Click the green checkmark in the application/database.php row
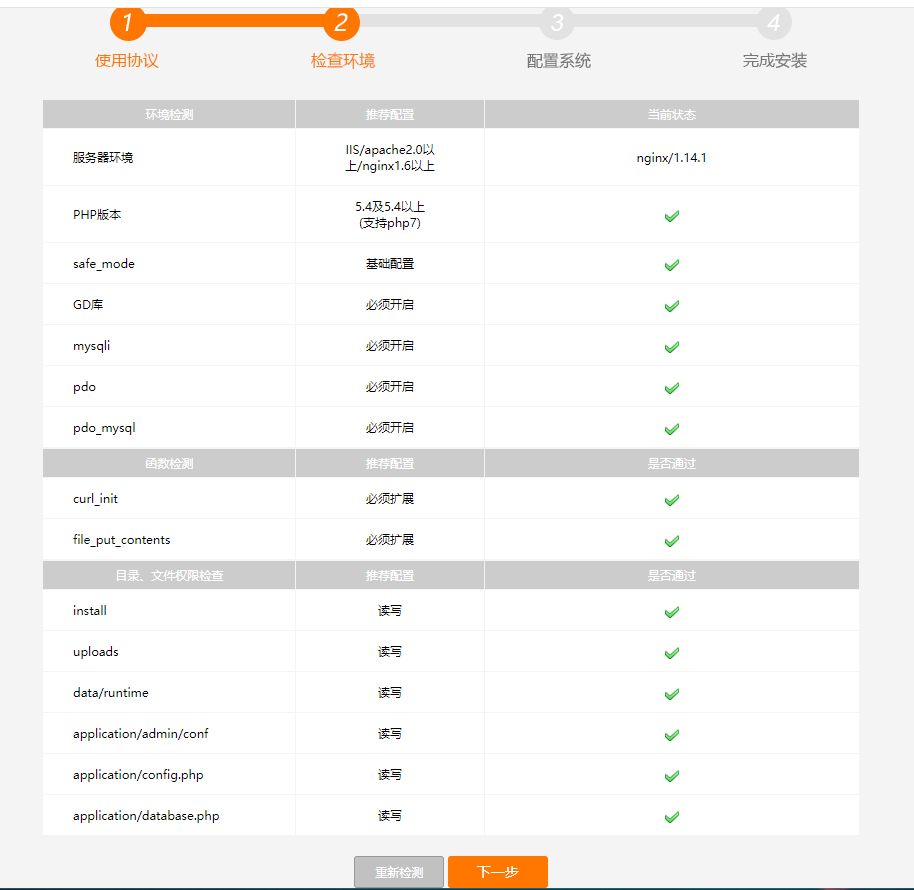Viewport: 914px width, 890px height. pyautogui.click(x=672, y=817)
